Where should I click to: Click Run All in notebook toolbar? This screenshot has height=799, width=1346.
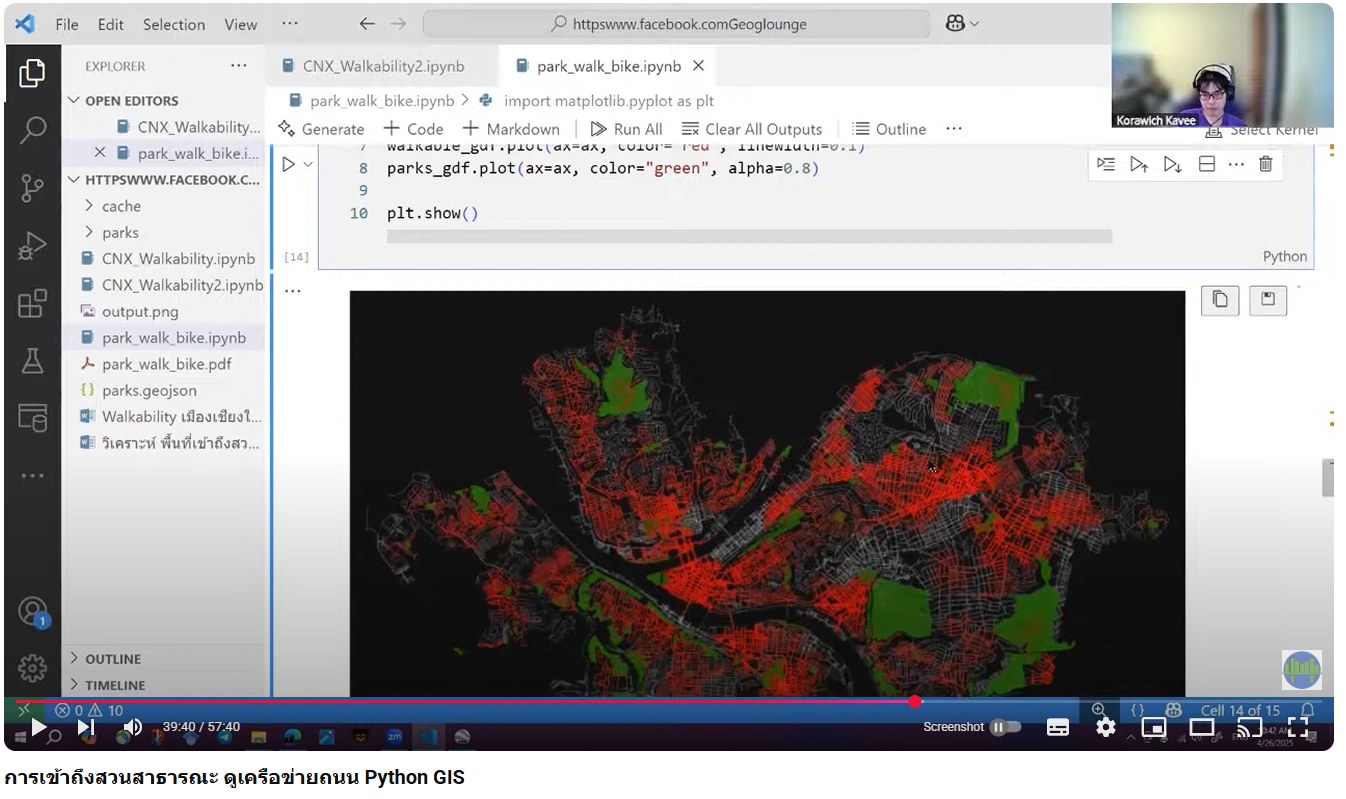pos(627,129)
